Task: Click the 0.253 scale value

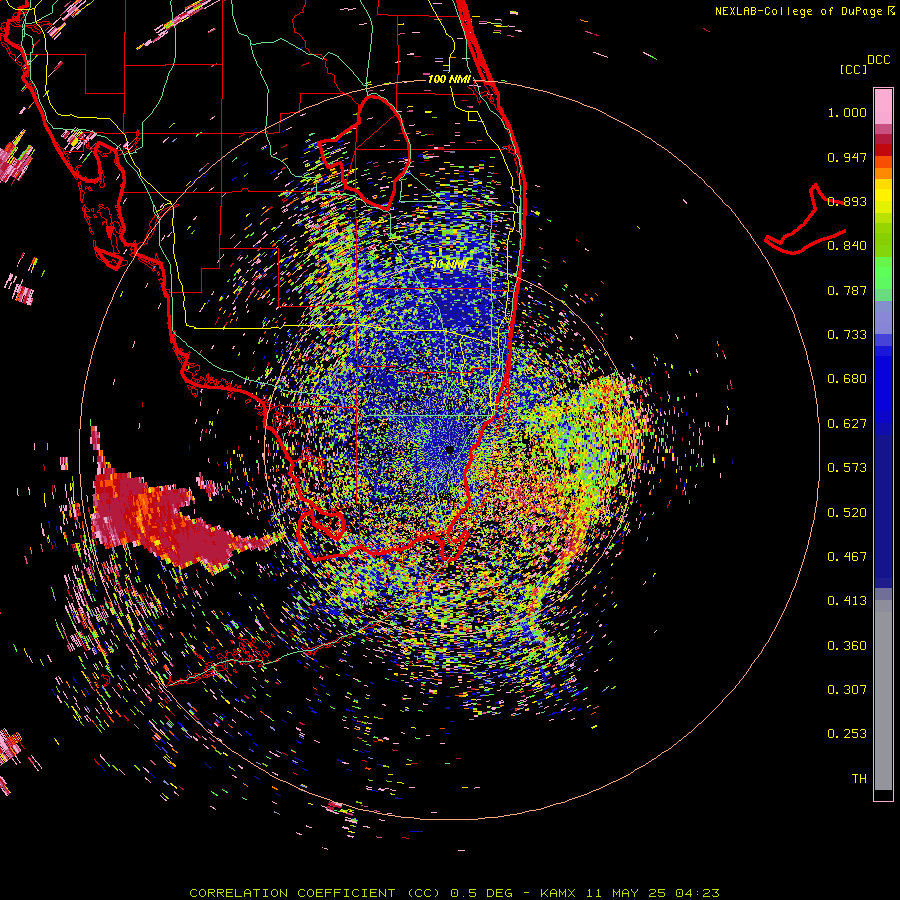Action: [847, 734]
